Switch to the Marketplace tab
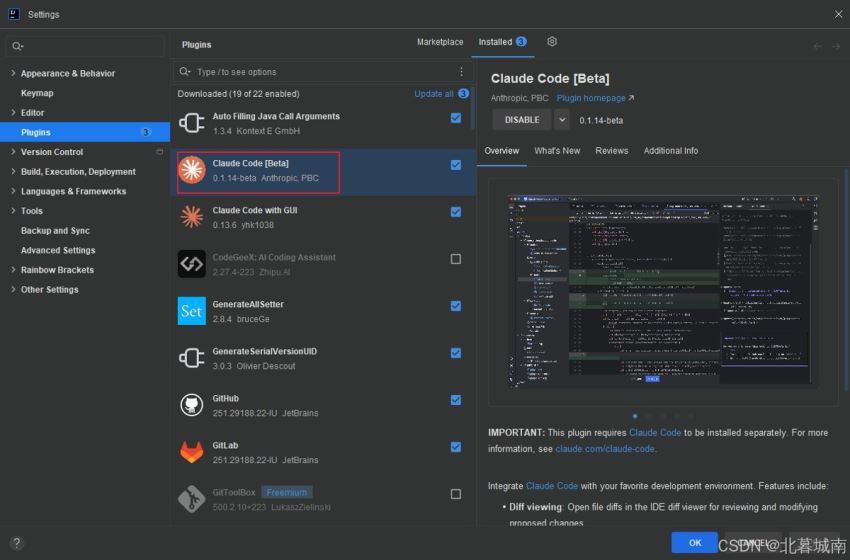 click(440, 42)
